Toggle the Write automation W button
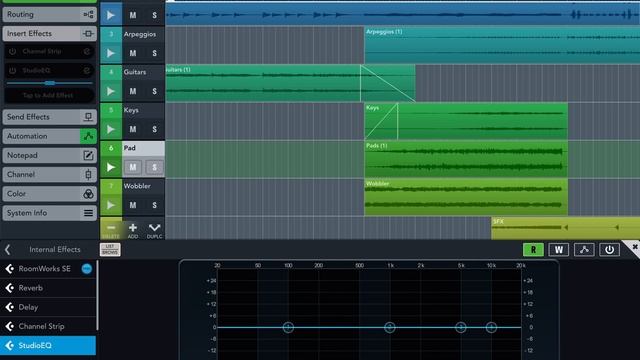 point(559,250)
